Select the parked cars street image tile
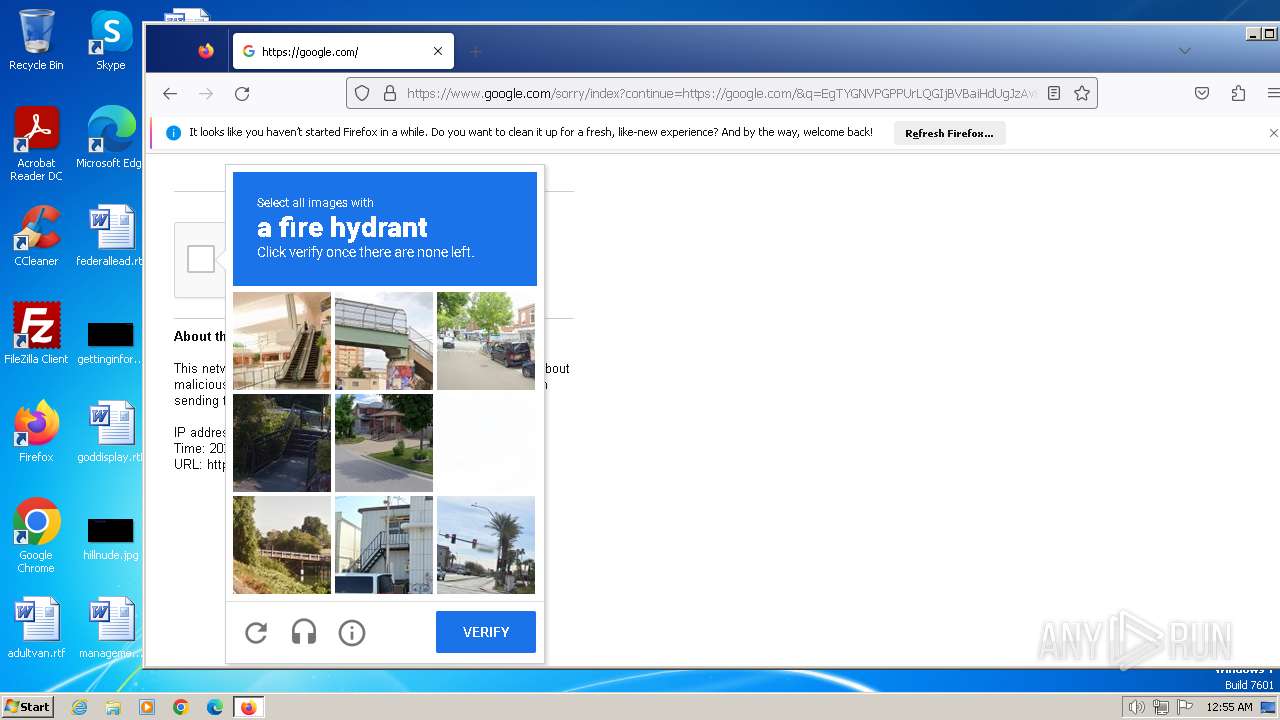The height and width of the screenshot is (720, 1280). (486, 341)
